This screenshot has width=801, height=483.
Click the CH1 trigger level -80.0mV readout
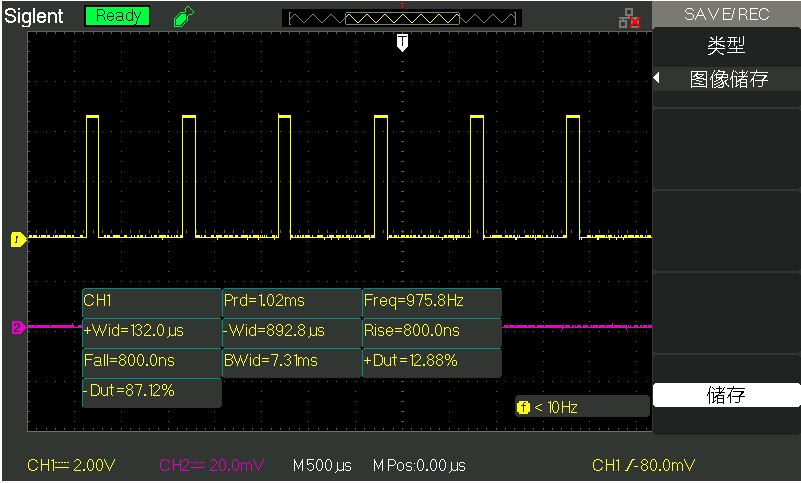(x=643, y=465)
